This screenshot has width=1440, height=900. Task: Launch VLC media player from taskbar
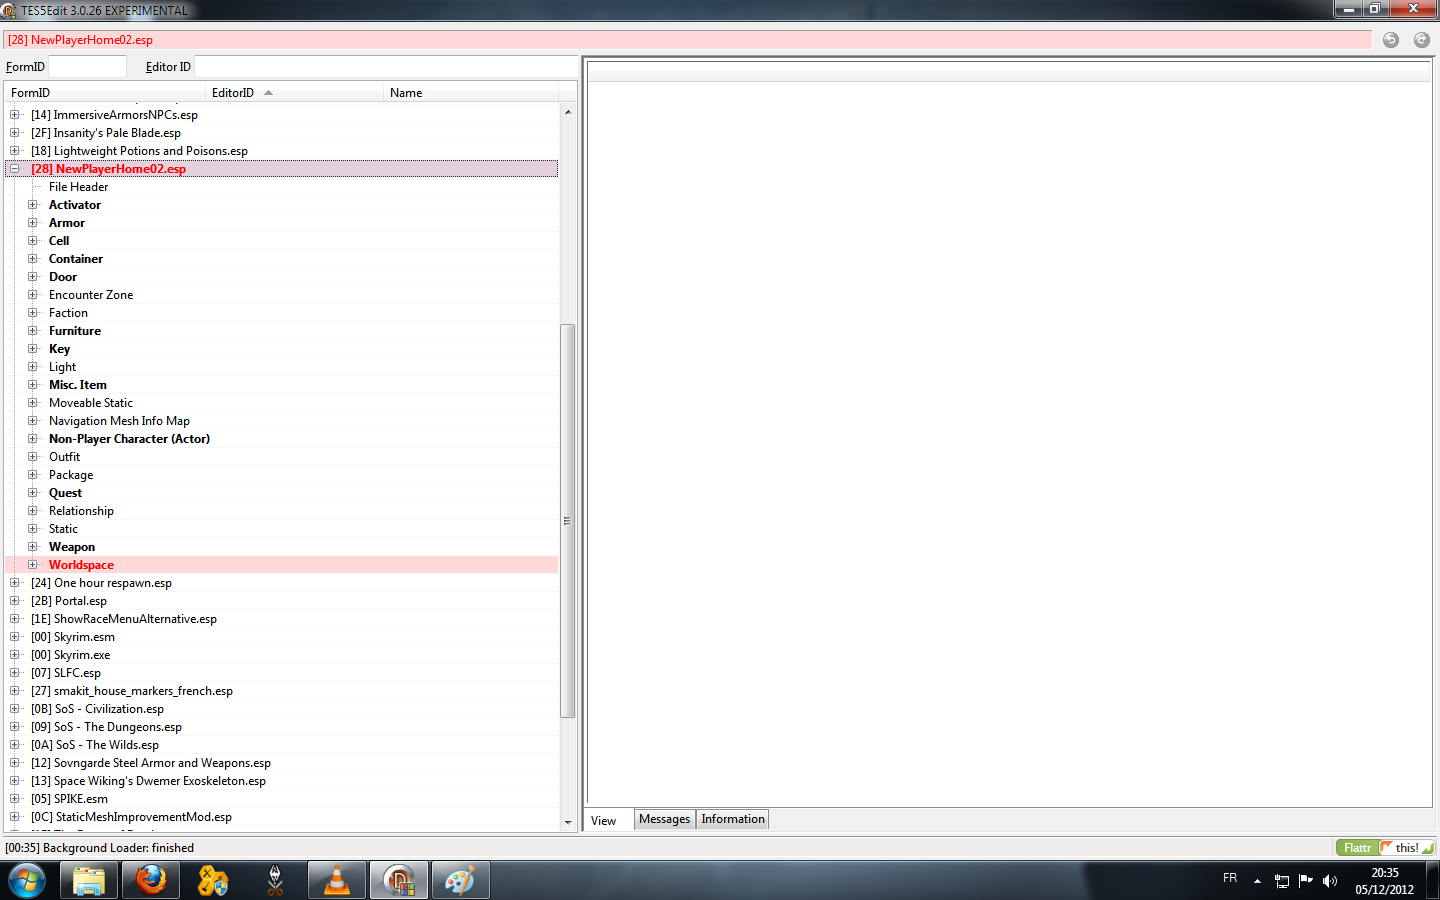[337, 881]
